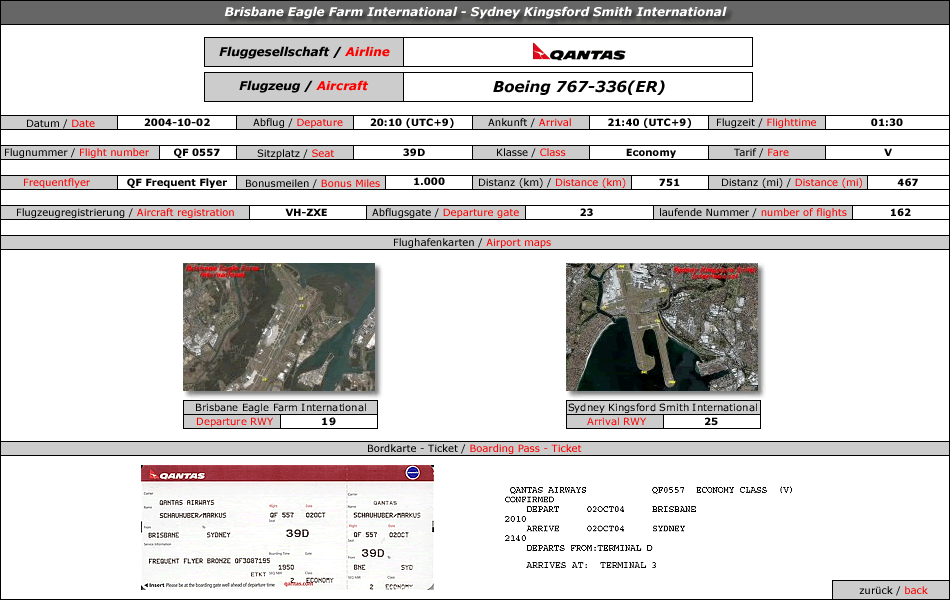Select arrival time 21:40 (UTC+9)
This screenshot has height=600, width=950.
click(x=649, y=122)
